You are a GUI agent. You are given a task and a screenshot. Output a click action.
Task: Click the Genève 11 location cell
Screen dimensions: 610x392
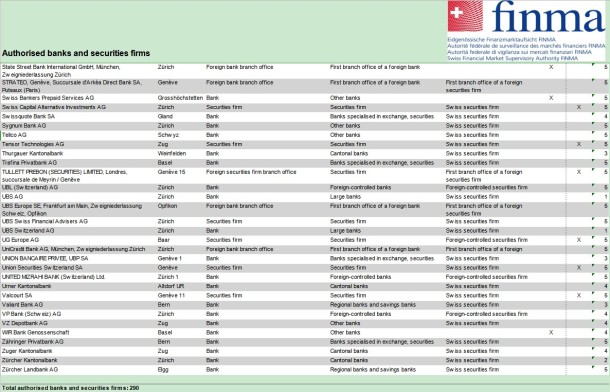pyautogui.click(x=171, y=296)
